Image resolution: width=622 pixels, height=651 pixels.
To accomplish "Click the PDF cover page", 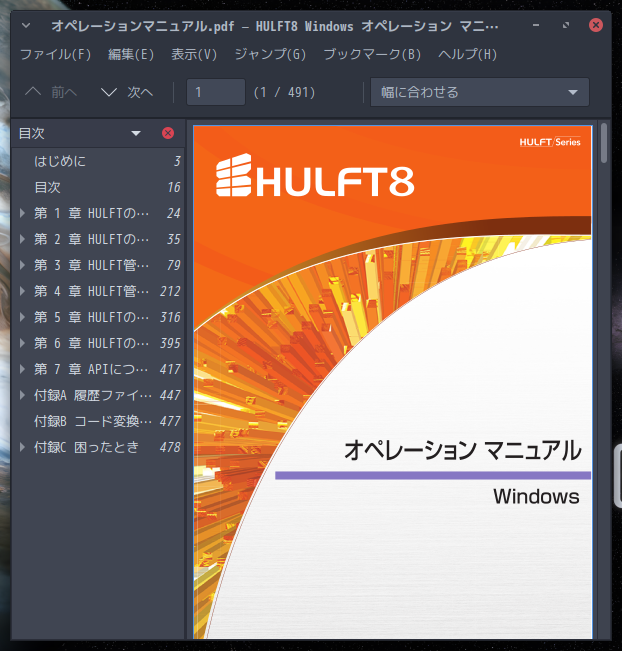I will coord(392,382).
